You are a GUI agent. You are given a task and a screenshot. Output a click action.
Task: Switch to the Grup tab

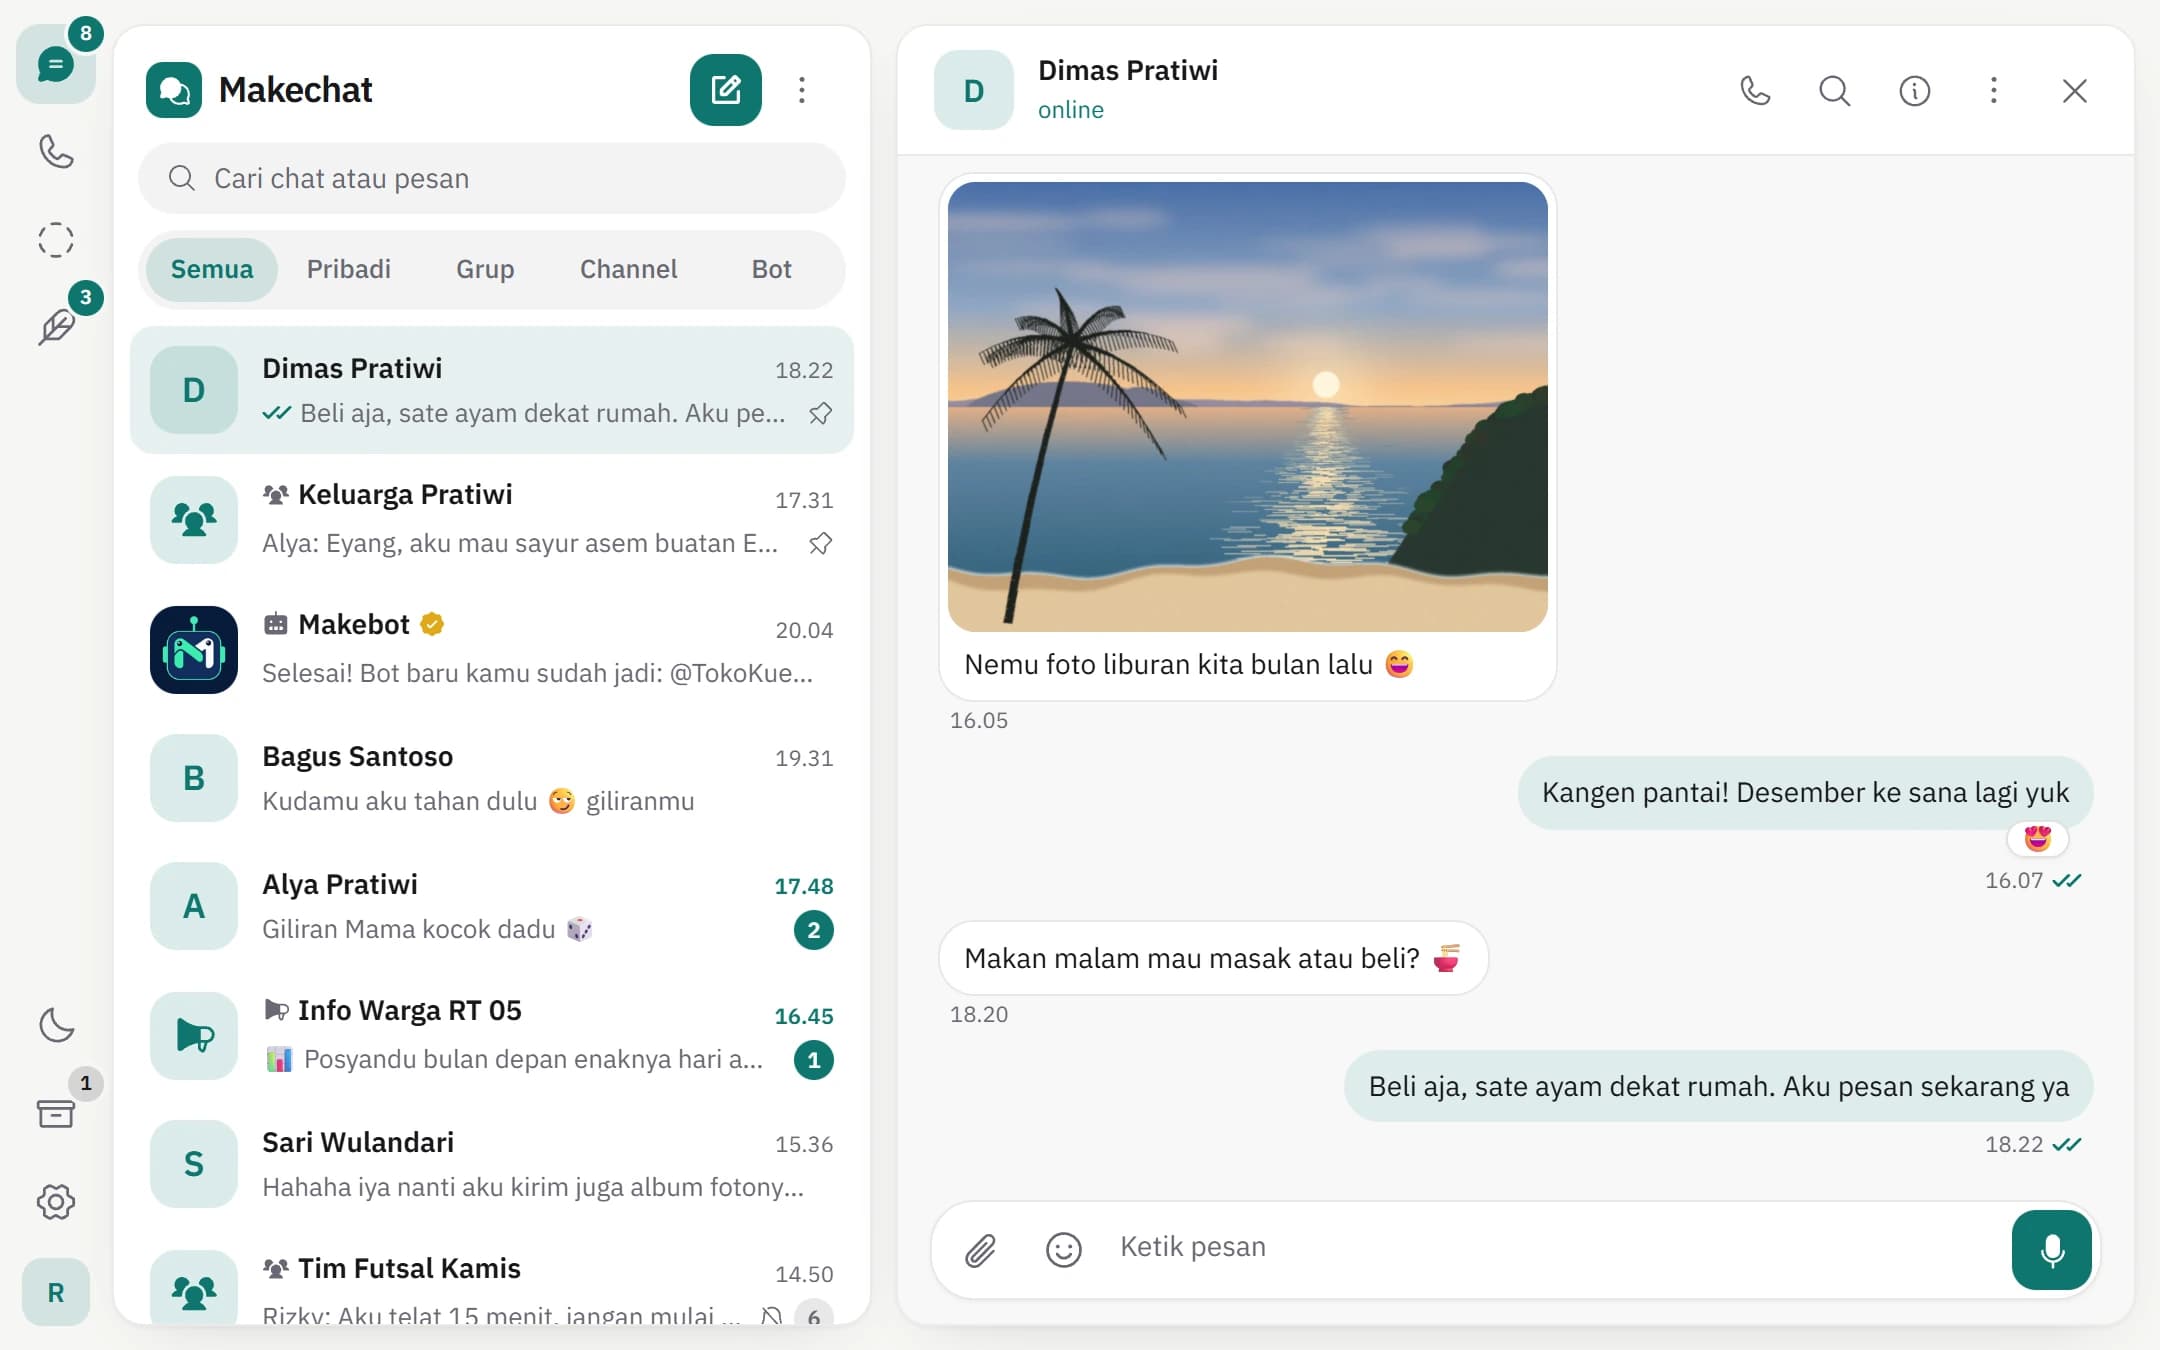click(485, 269)
